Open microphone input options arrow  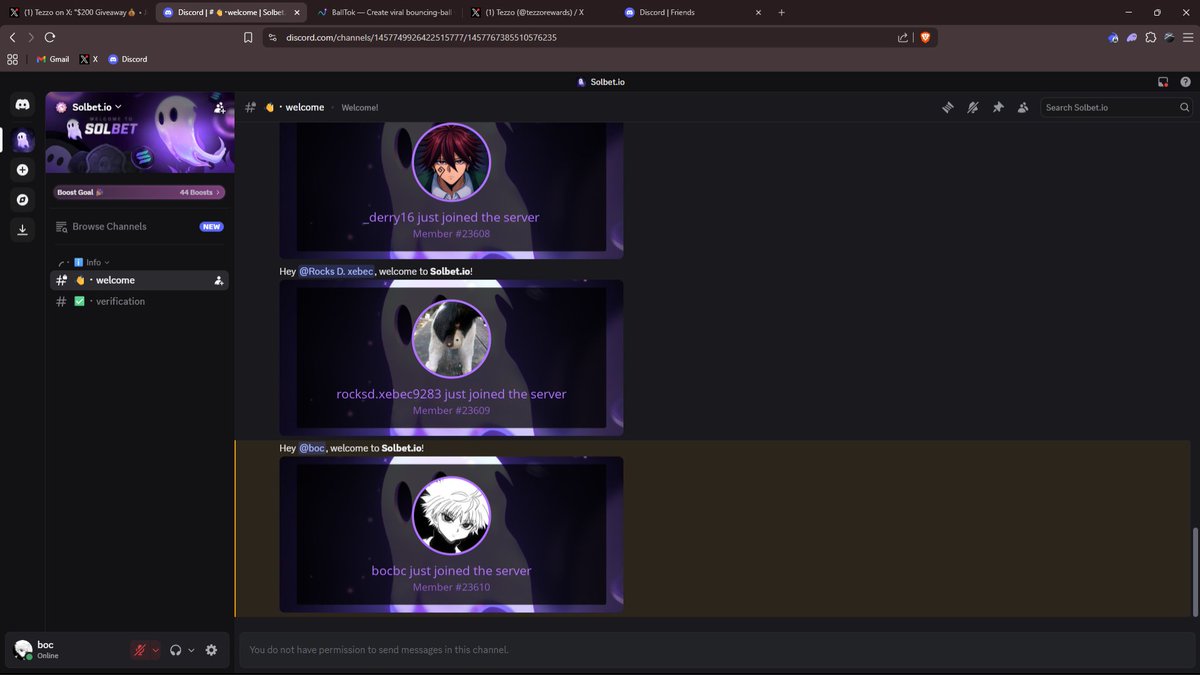click(x=155, y=650)
